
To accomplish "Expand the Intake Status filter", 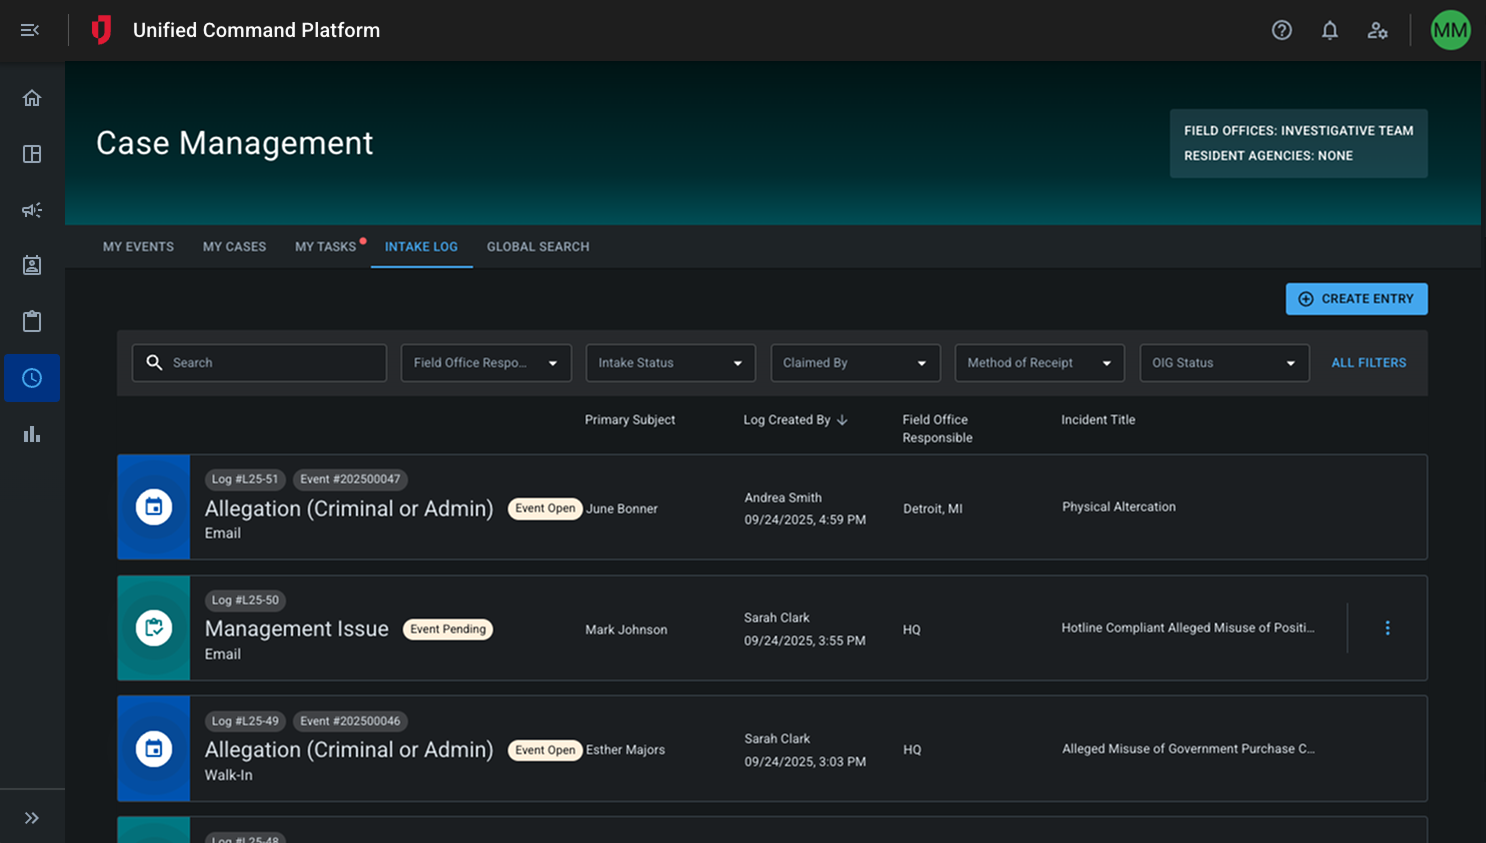I will [x=670, y=363].
